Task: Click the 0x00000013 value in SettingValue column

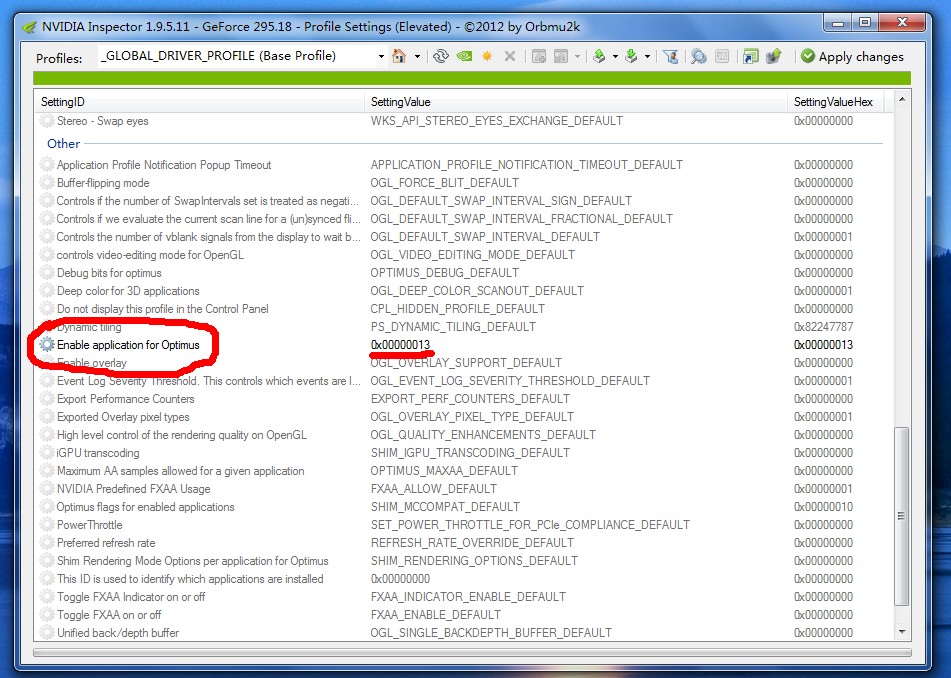Action: coord(400,344)
